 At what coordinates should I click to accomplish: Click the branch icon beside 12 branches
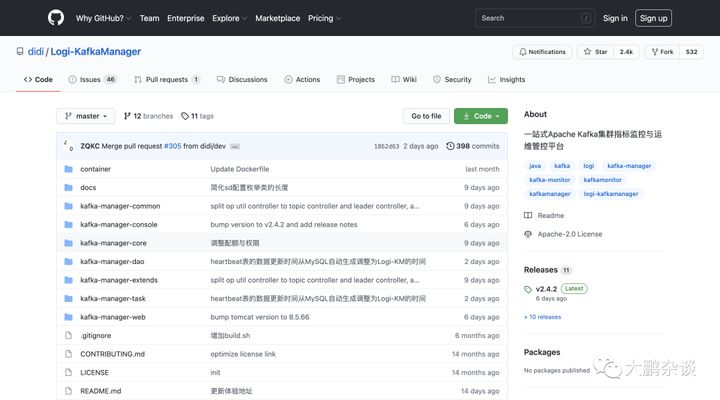[x=127, y=116]
